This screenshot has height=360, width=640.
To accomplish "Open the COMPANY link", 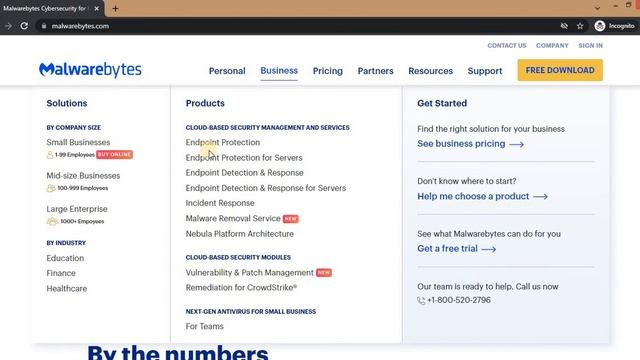I will coord(552,45).
